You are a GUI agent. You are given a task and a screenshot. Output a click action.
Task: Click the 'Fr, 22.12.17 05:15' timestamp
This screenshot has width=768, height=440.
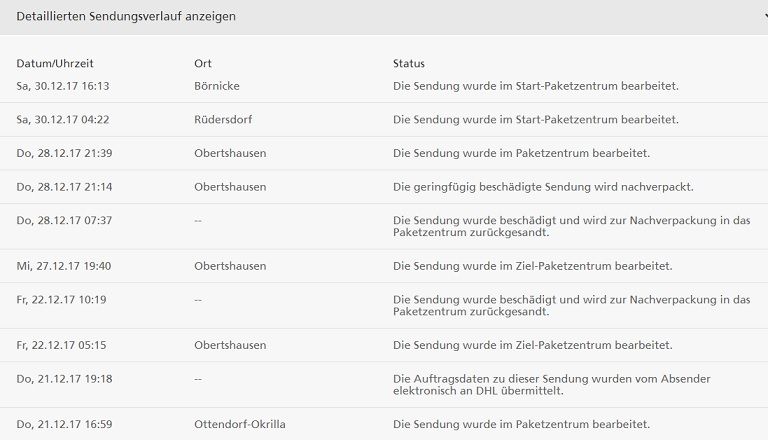pos(62,345)
